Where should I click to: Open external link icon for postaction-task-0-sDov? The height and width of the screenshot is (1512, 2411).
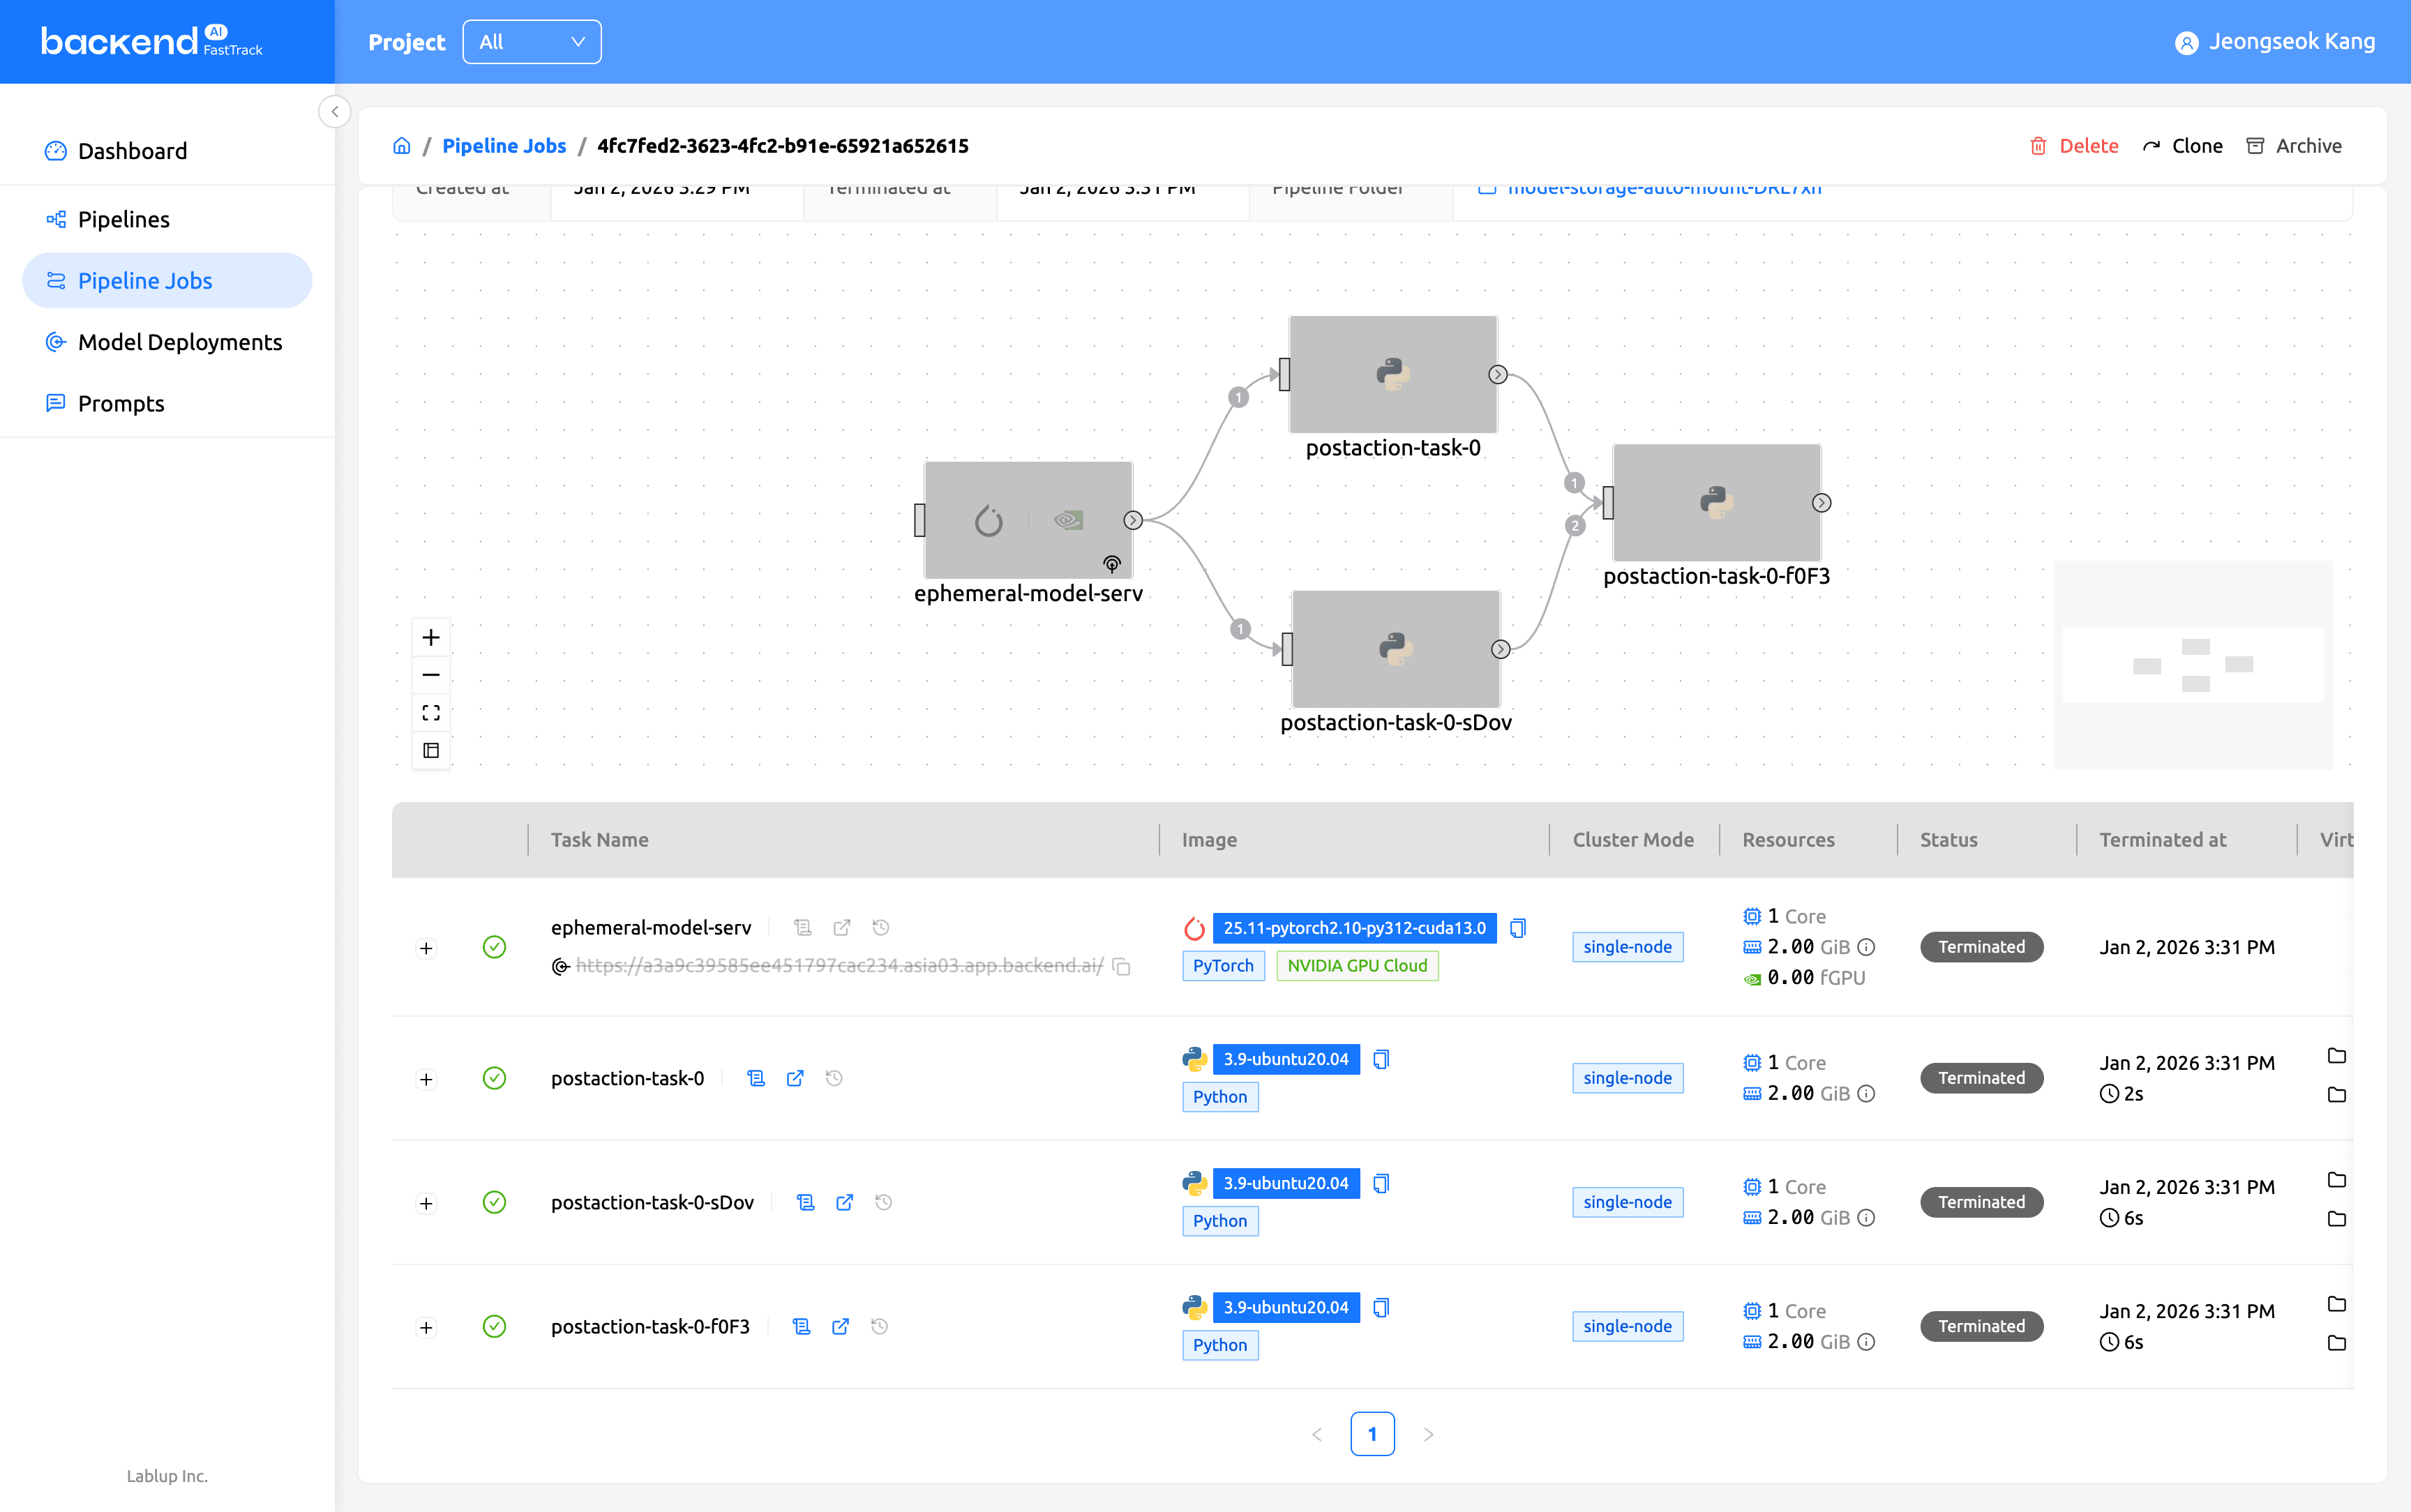(844, 1202)
